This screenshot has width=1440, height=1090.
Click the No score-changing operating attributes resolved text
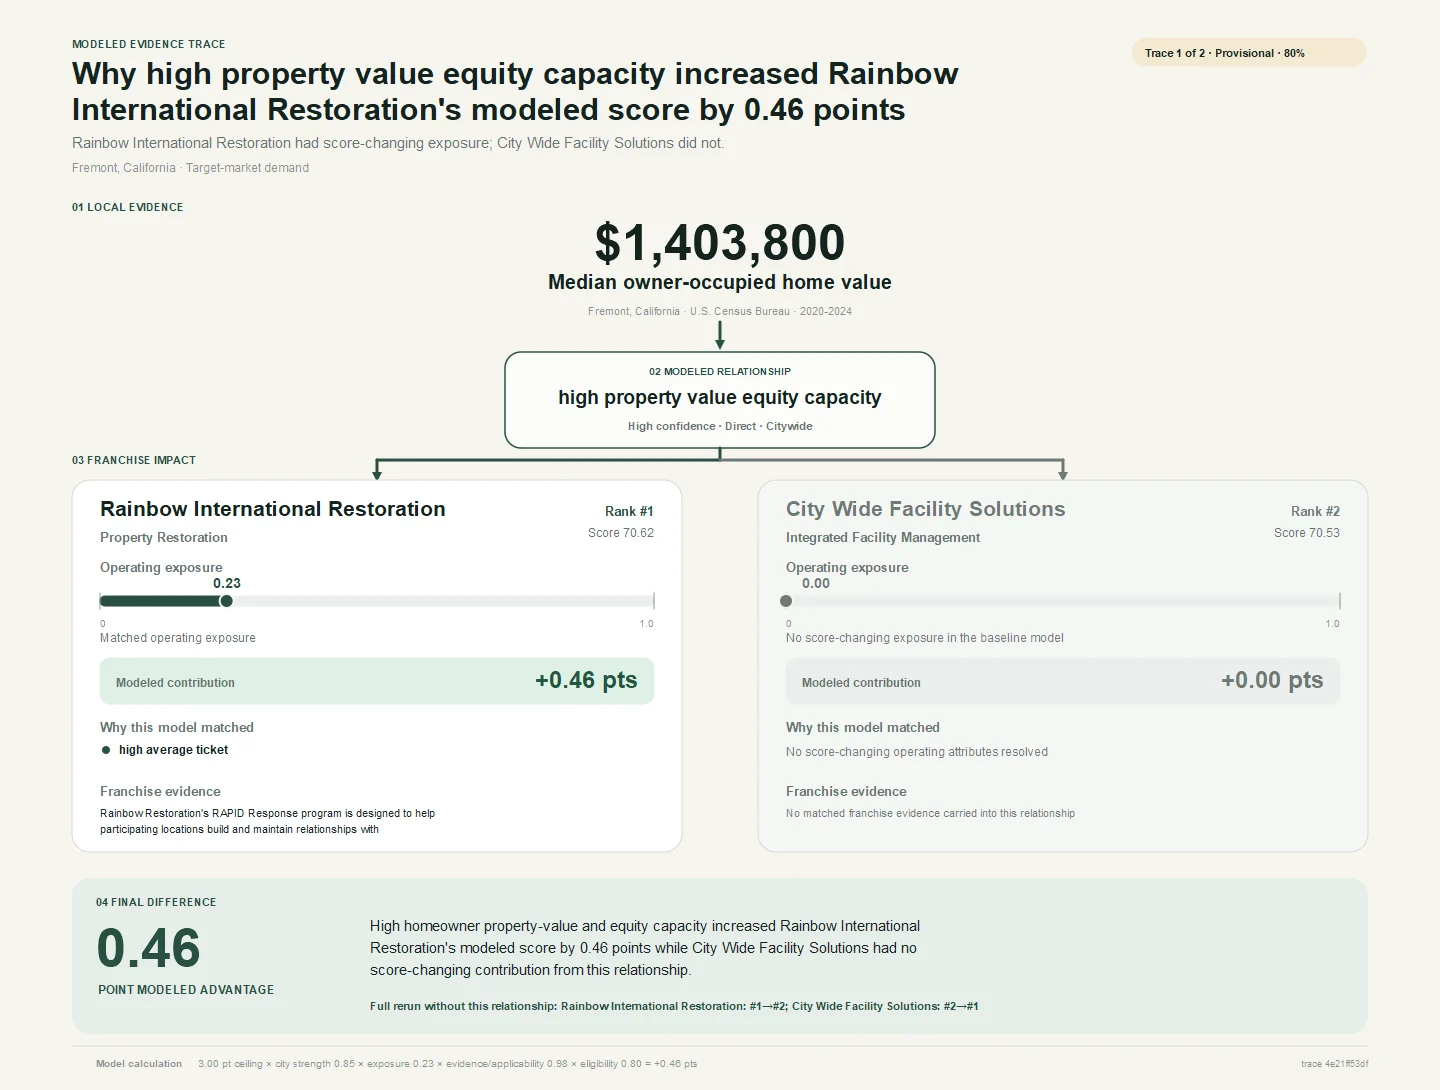[x=917, y=752]
